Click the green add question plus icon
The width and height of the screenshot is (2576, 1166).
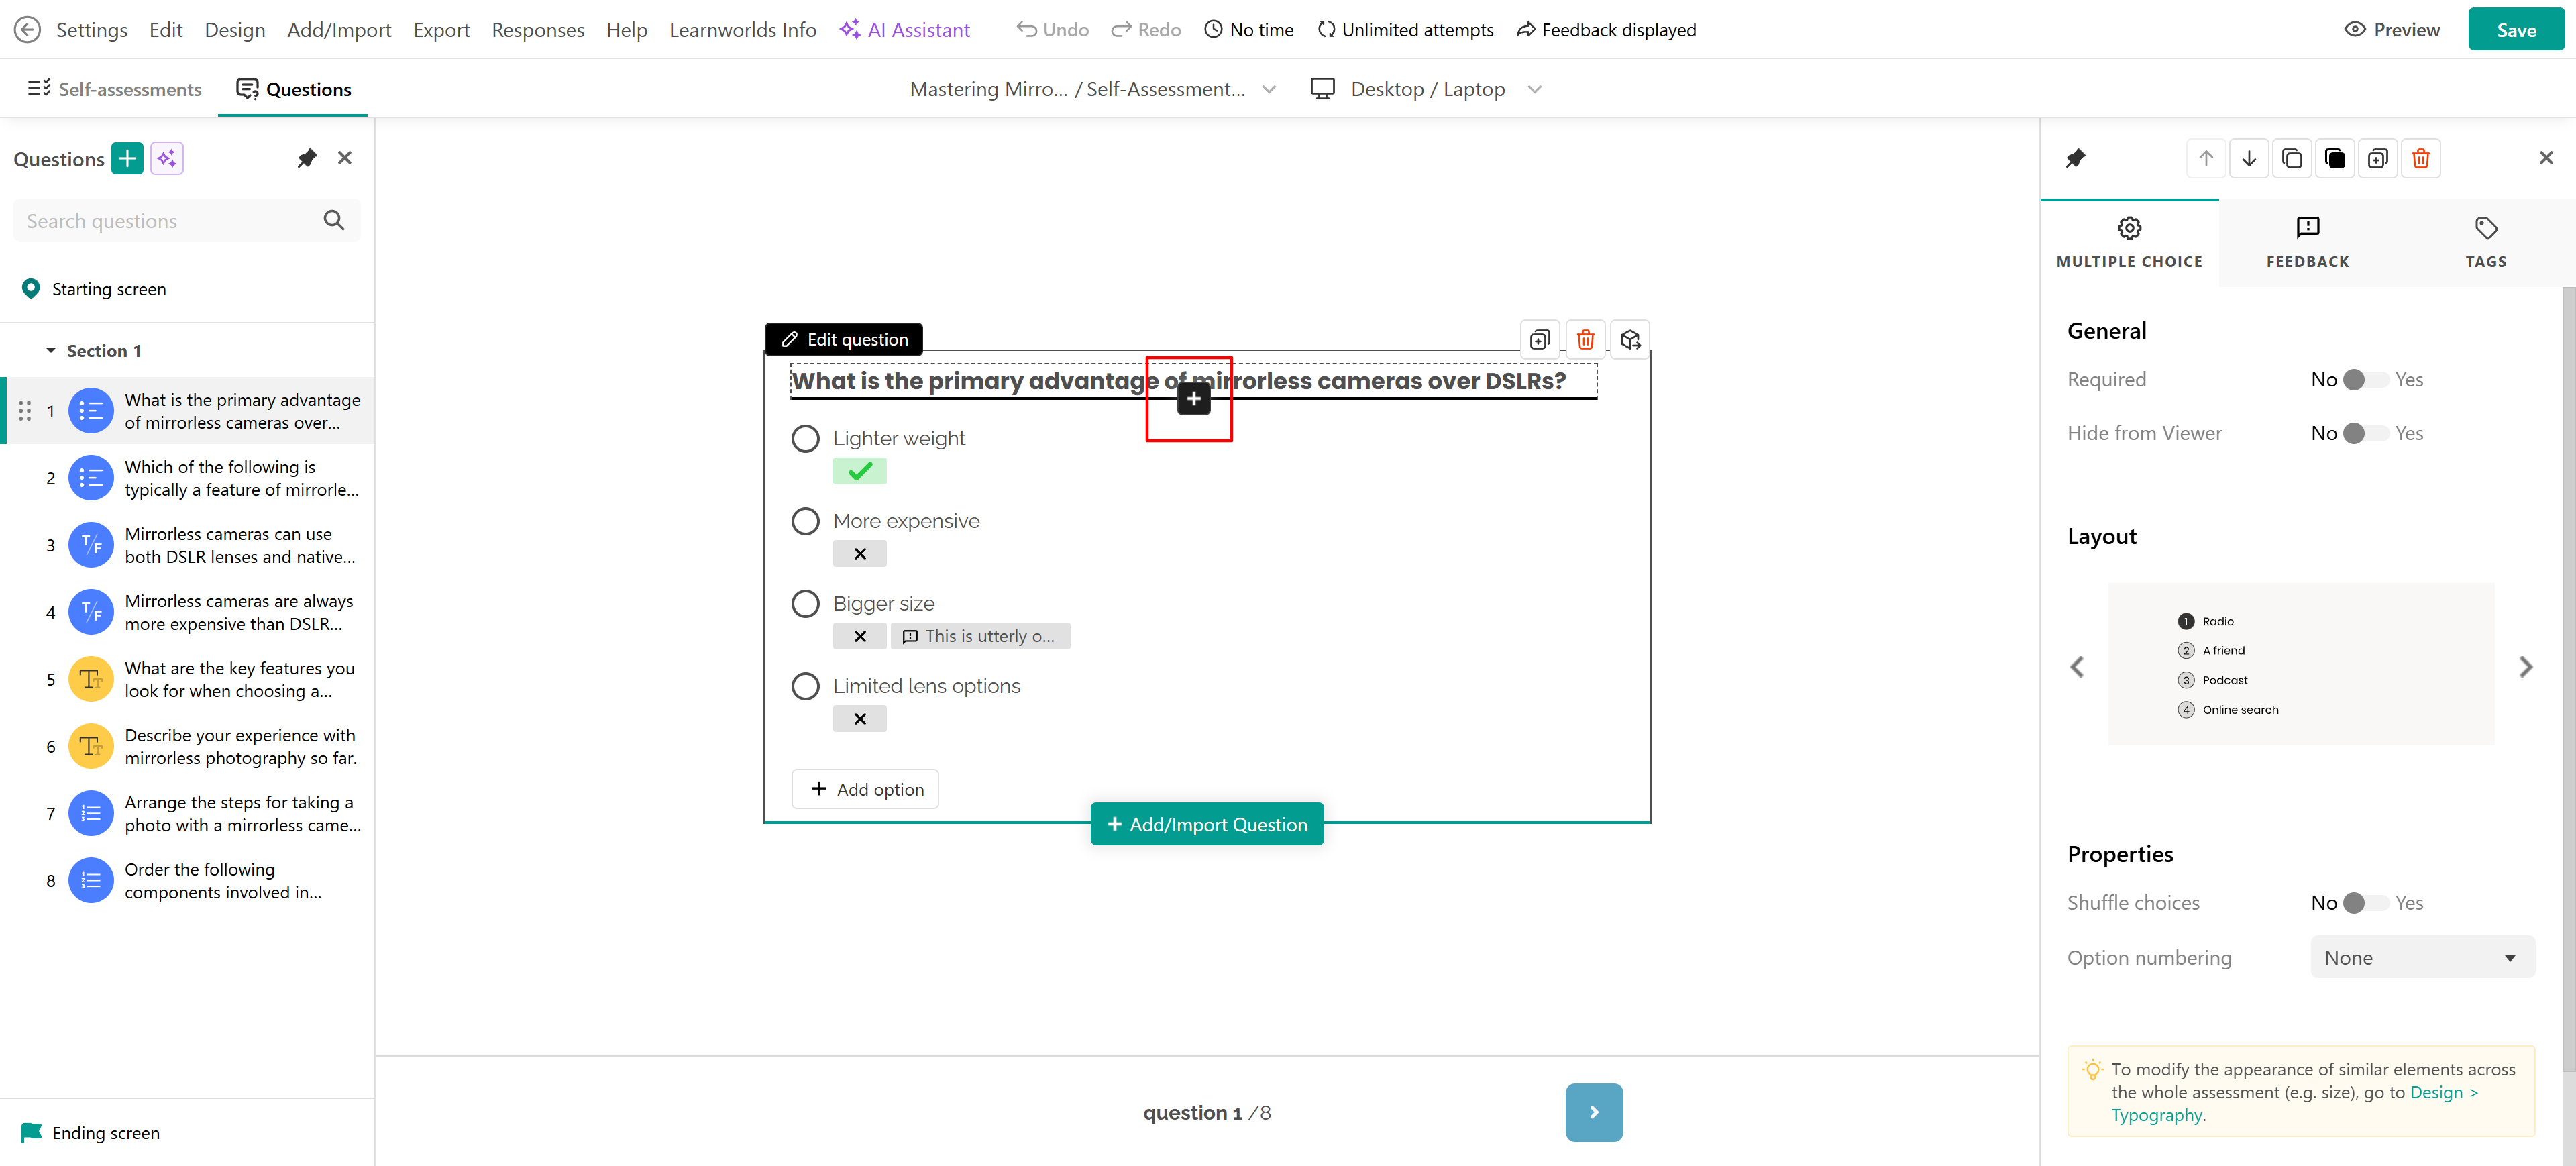[127, 158]
